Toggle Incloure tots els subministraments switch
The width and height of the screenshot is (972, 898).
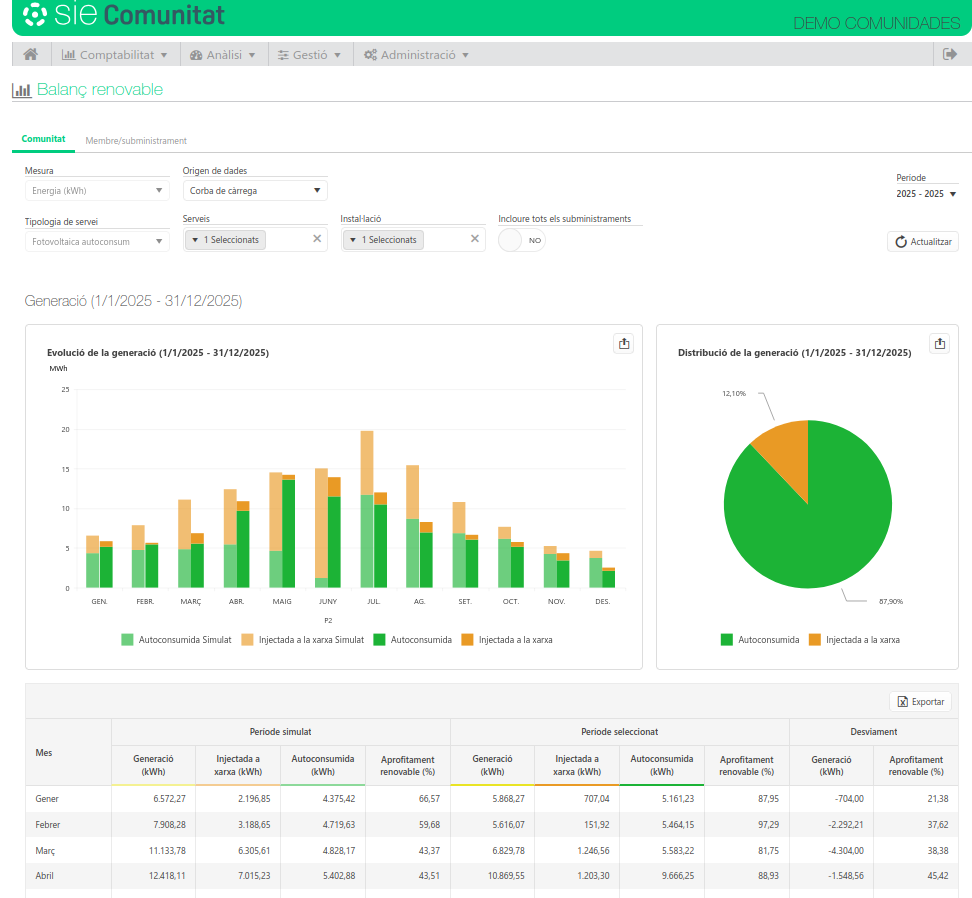pos(521,240)
